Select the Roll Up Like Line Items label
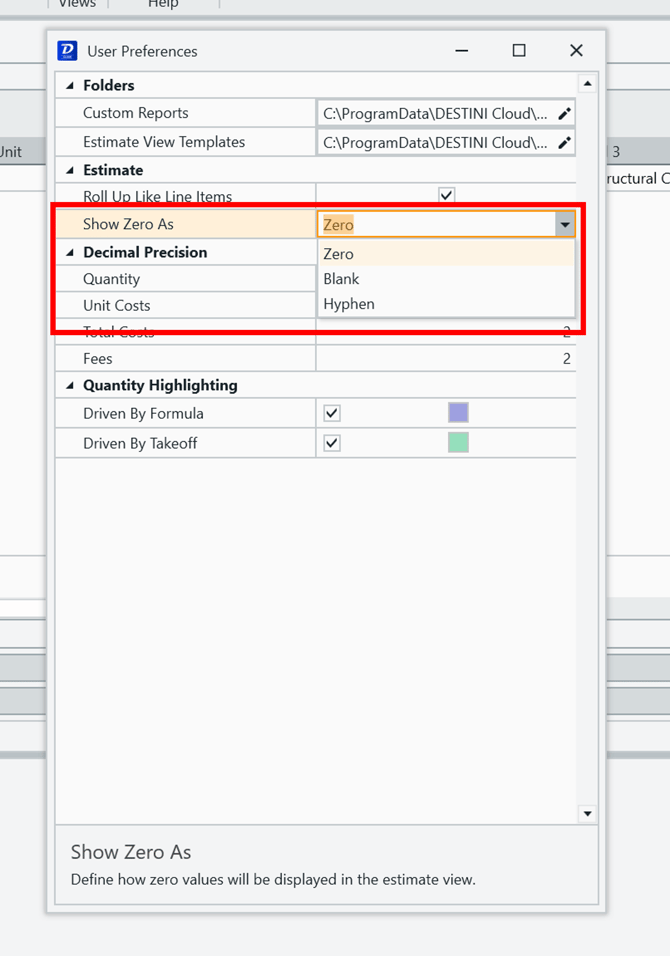The image size is (670, 956). coord(157,196)
